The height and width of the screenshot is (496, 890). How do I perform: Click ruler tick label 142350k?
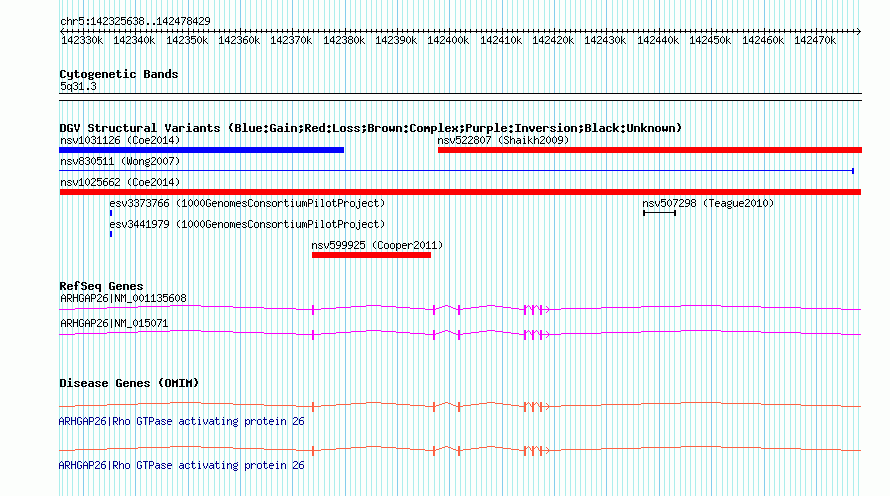[x=187, y=40]
